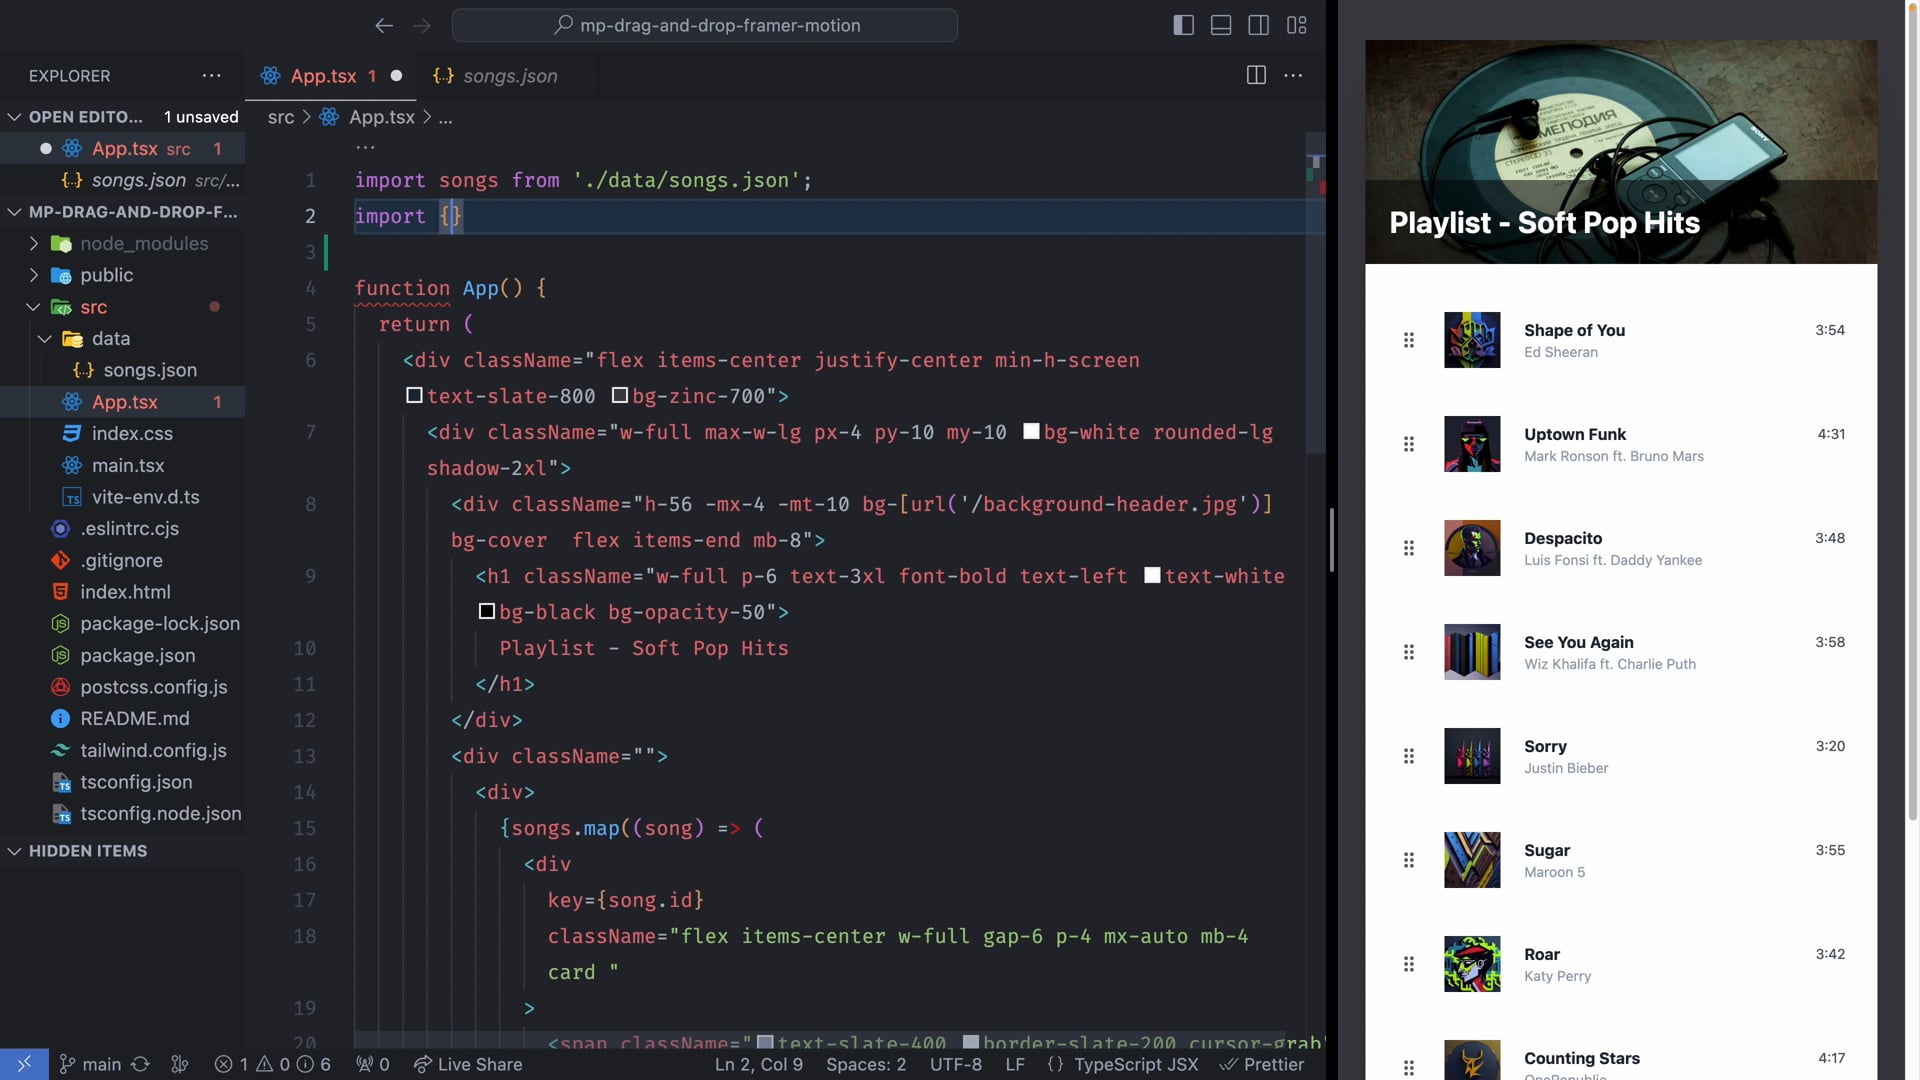The width and height of the screenshot is (1920, 1080).
Task: Open tsconfig.node.json file
Action: pos(122,814)
